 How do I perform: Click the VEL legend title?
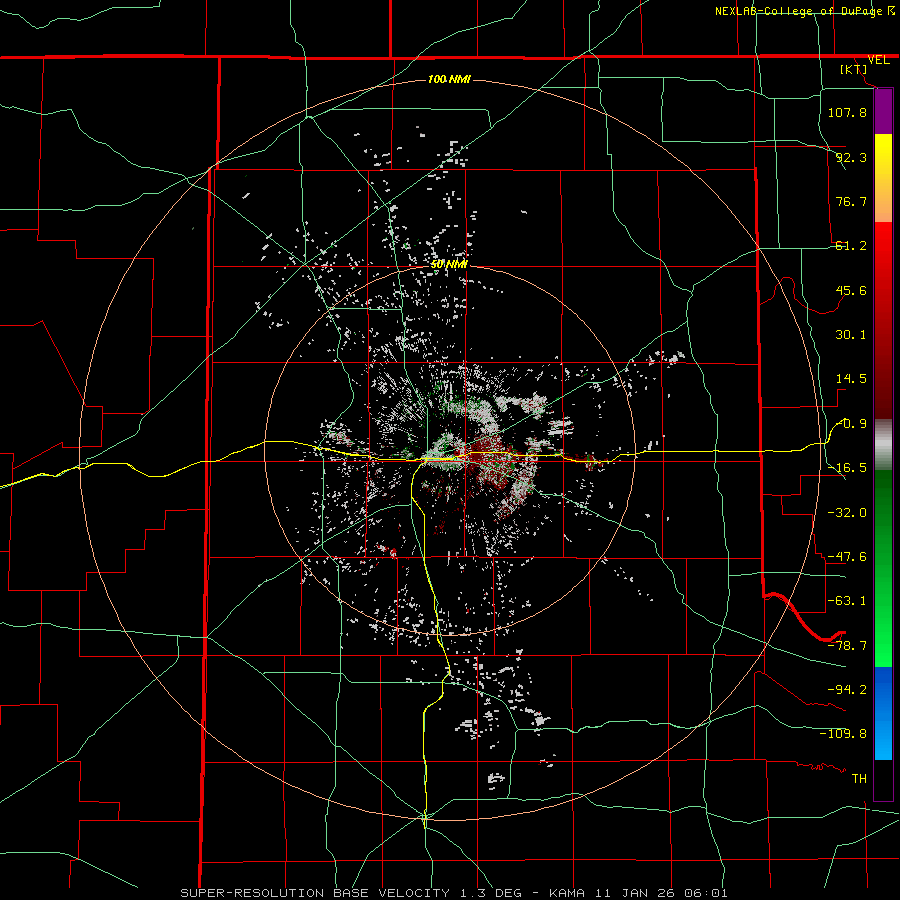[878, 60]
